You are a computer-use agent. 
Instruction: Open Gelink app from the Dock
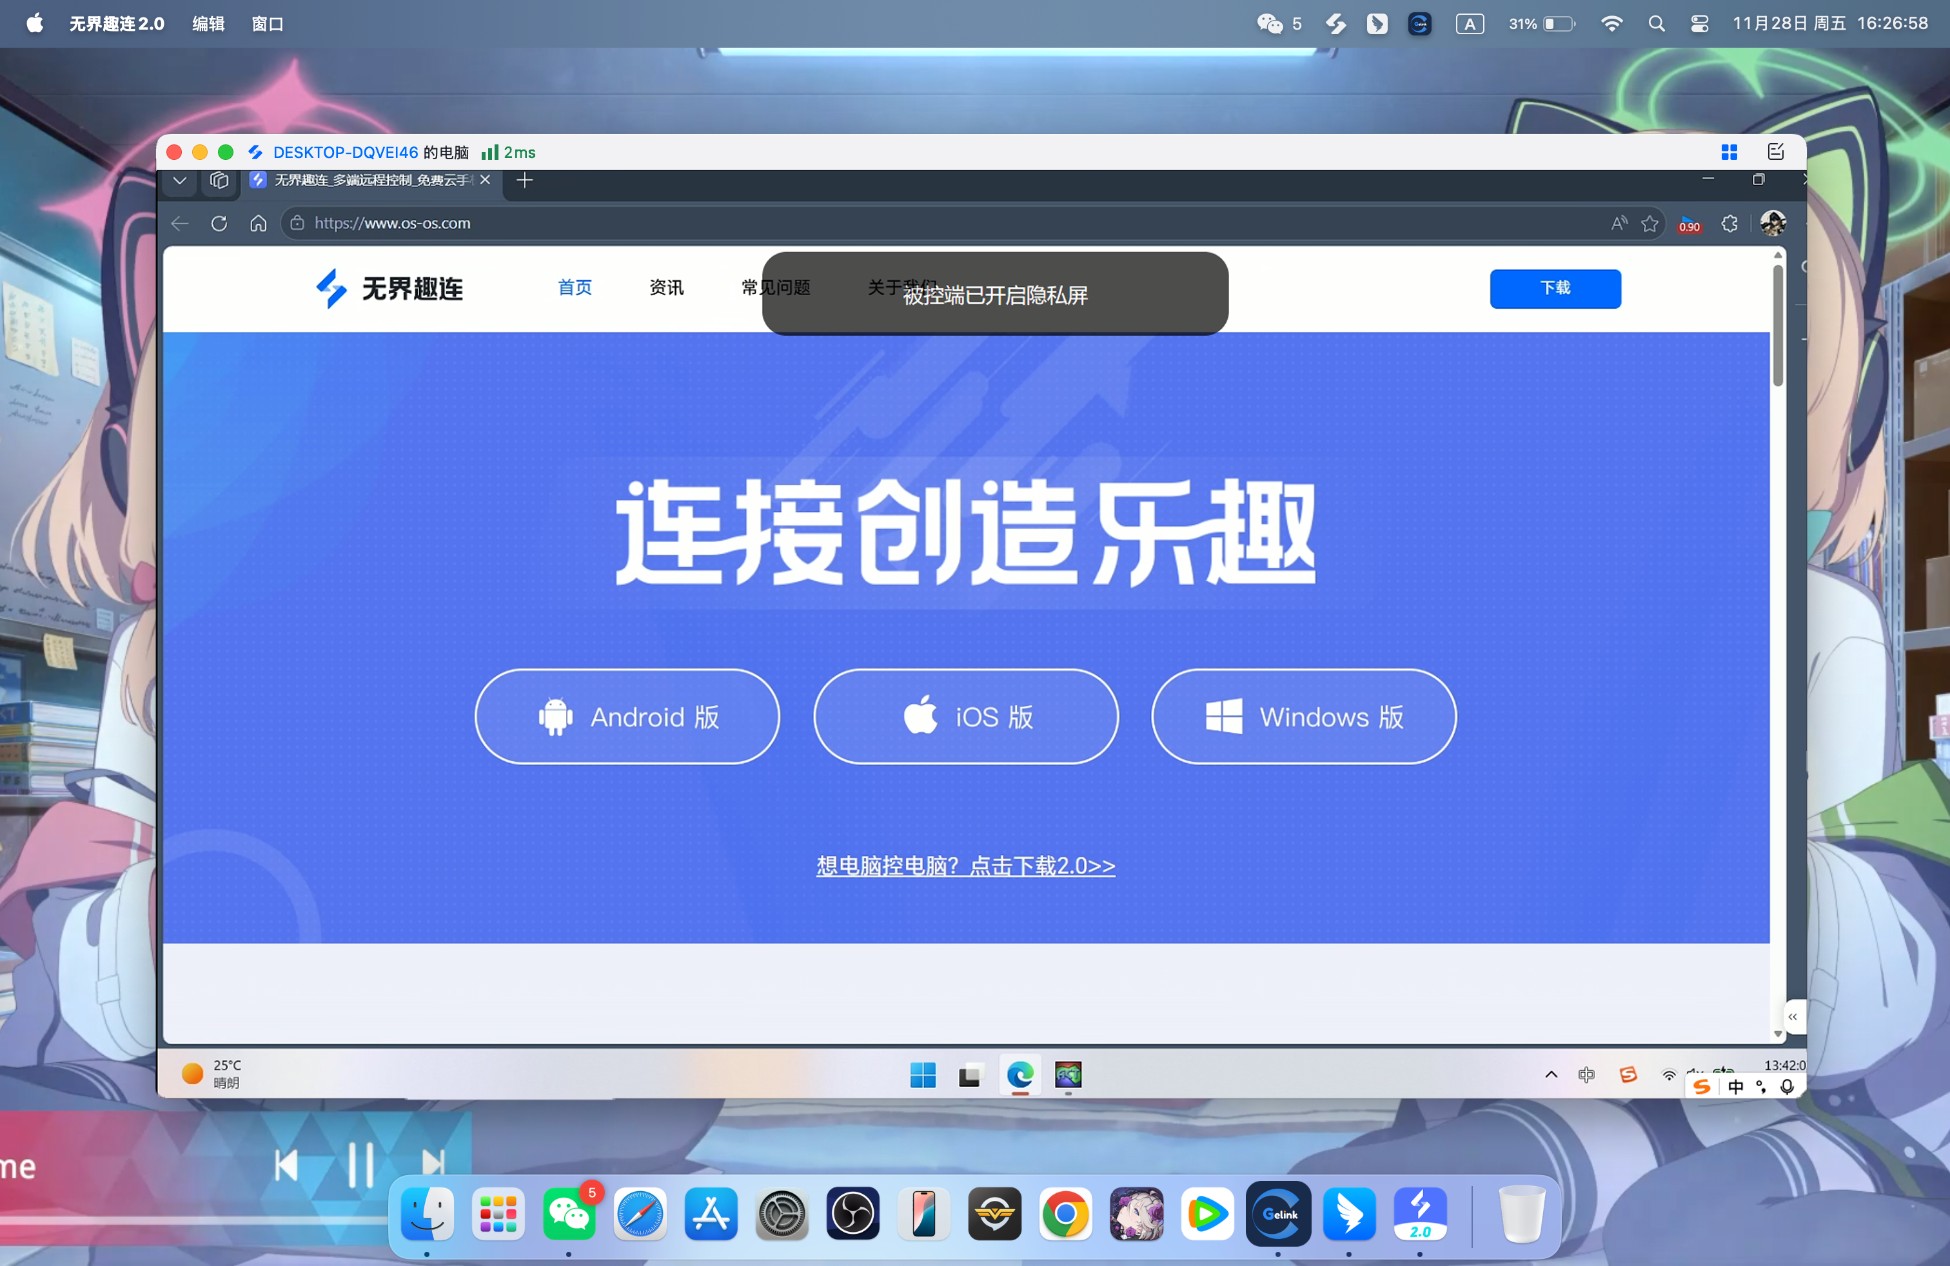click(1279, 1214)
